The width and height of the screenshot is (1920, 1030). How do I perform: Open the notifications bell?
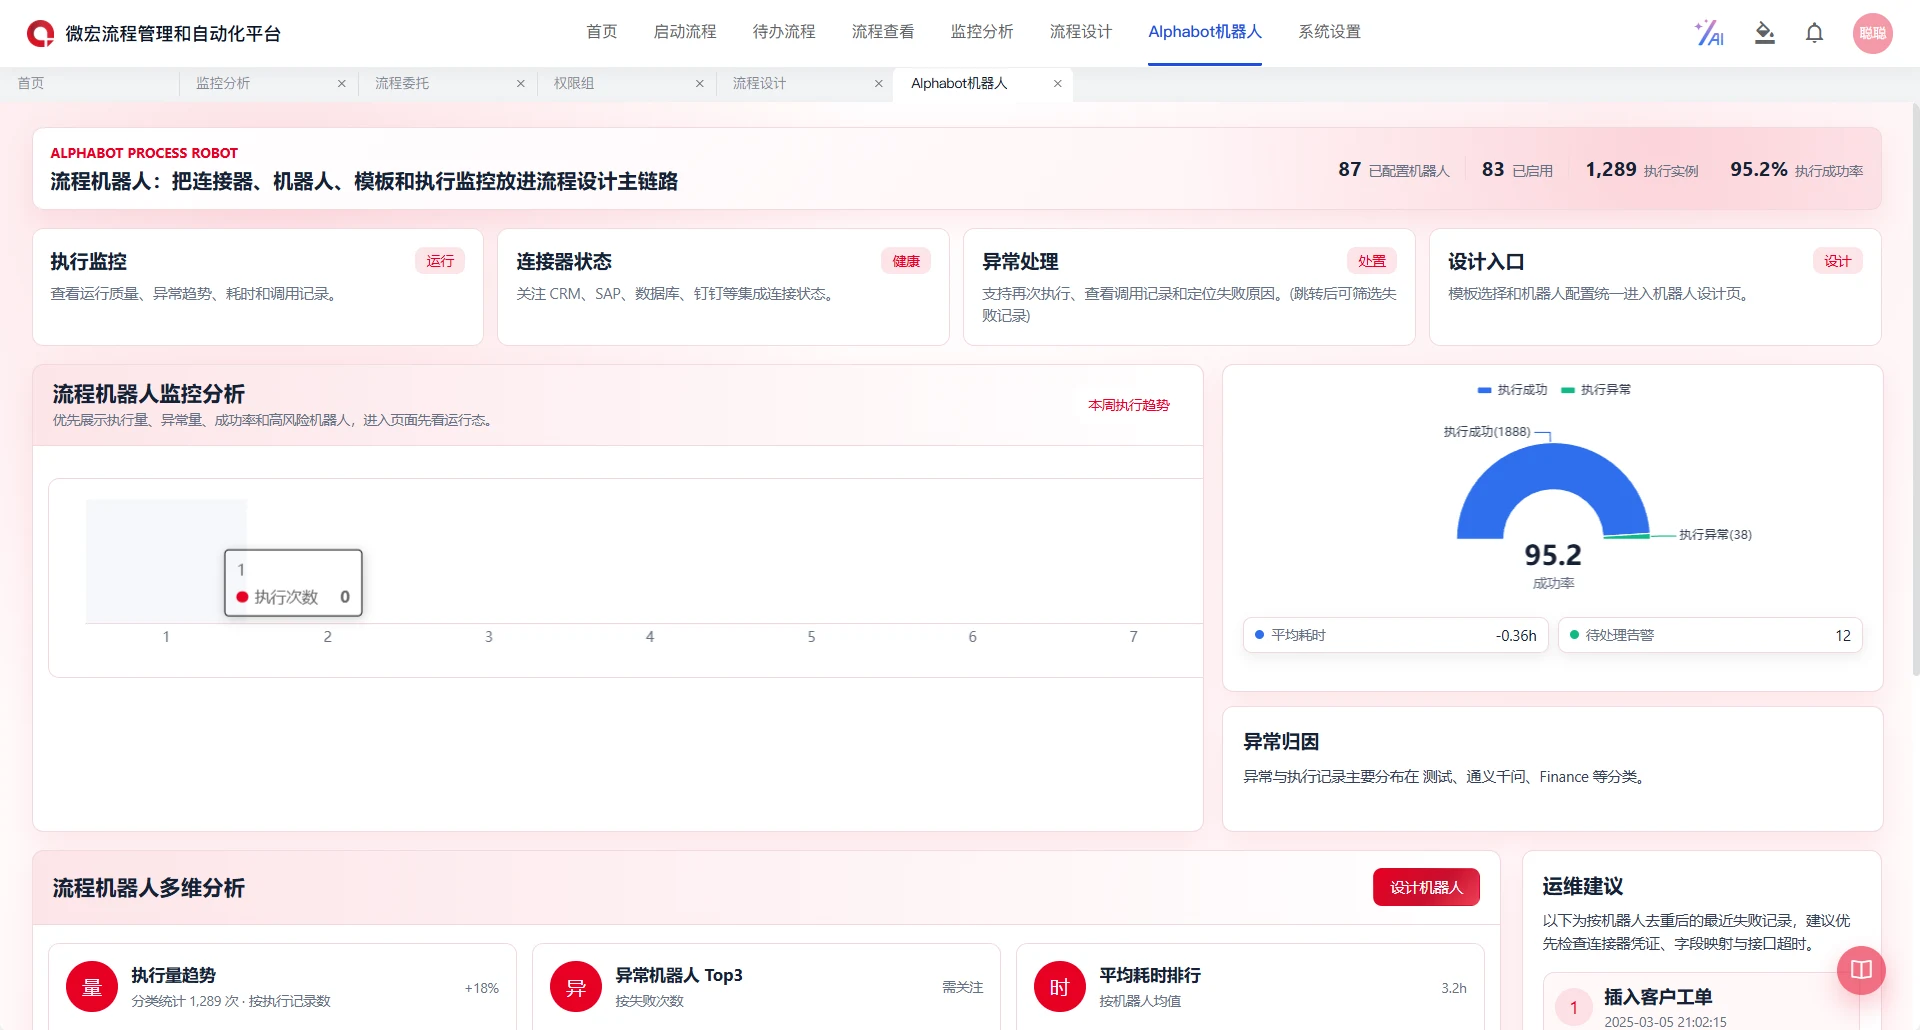click(1814, 33)
